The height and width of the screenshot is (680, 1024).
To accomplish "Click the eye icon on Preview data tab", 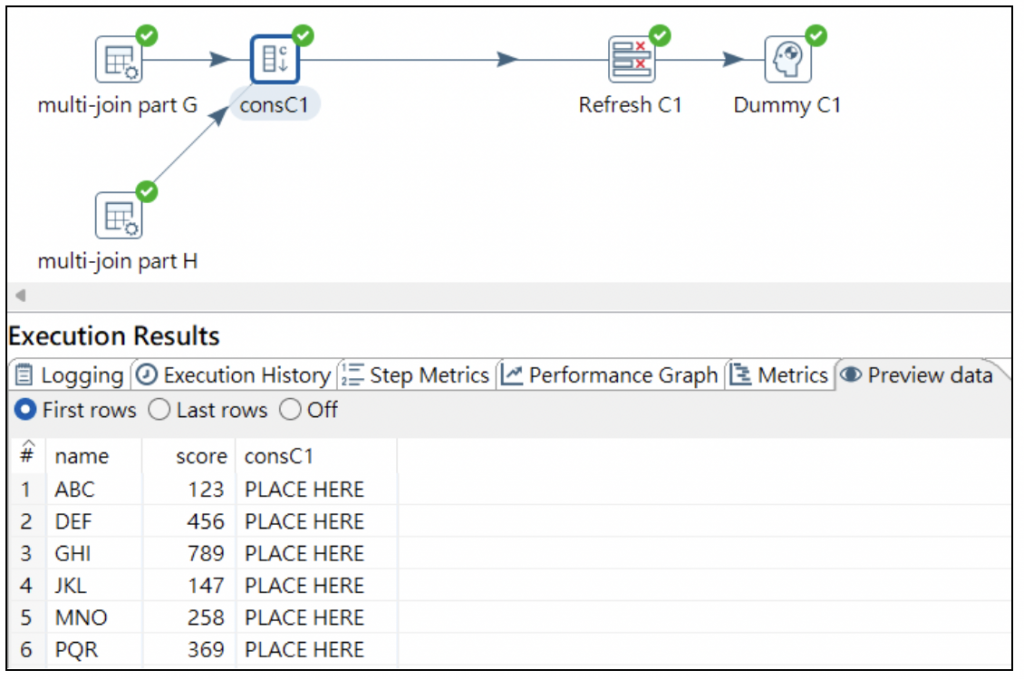I will pos(850,375).
